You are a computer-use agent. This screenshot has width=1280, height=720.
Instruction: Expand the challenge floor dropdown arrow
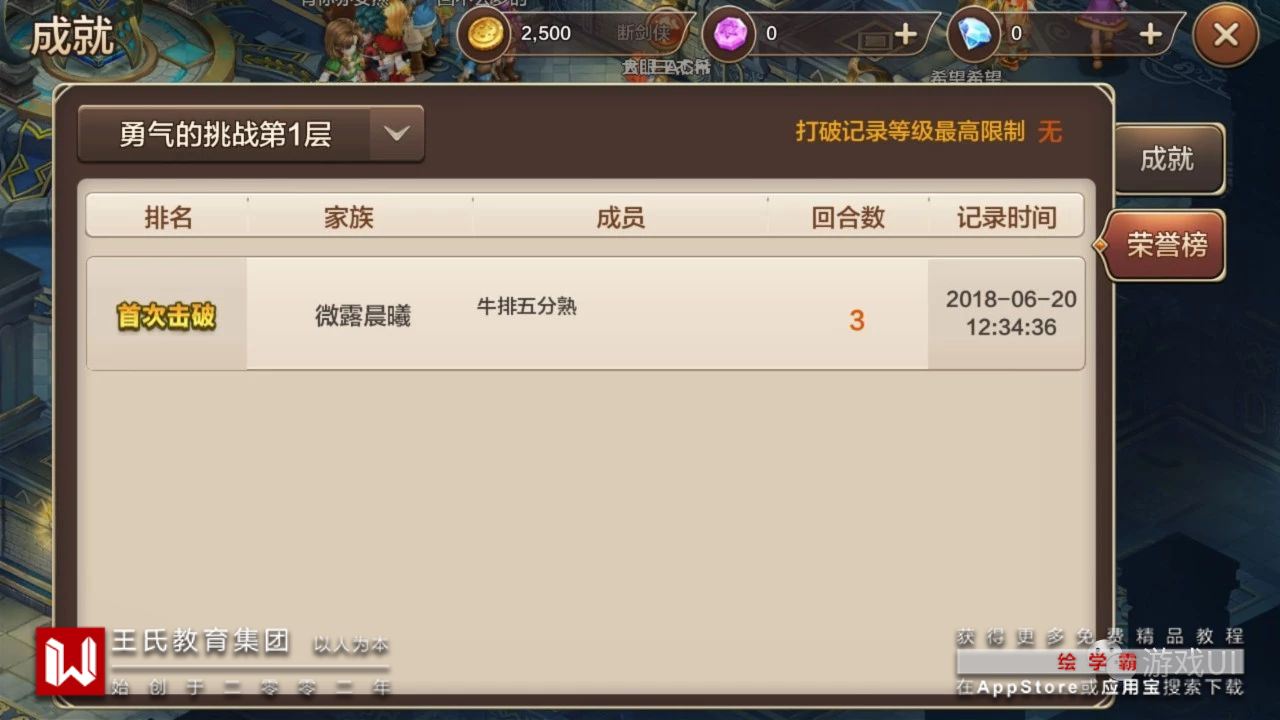tap(397, 133)
